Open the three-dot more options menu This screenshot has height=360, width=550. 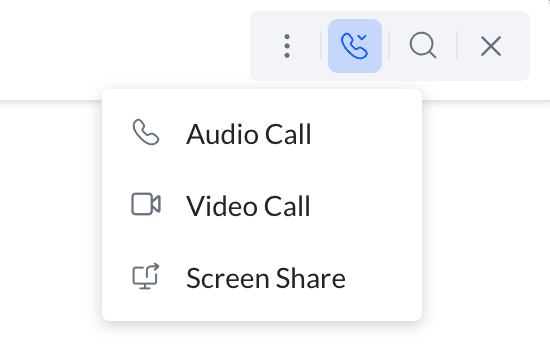tap(287, 46)
